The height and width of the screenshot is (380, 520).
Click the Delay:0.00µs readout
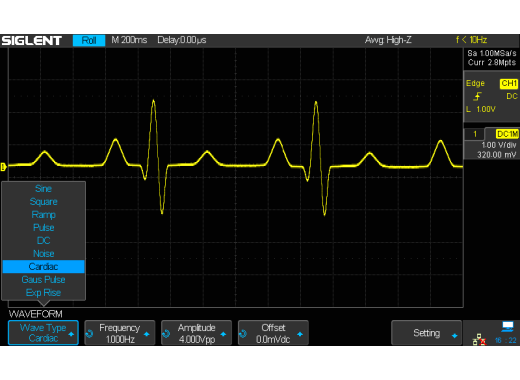pos(182,40)
